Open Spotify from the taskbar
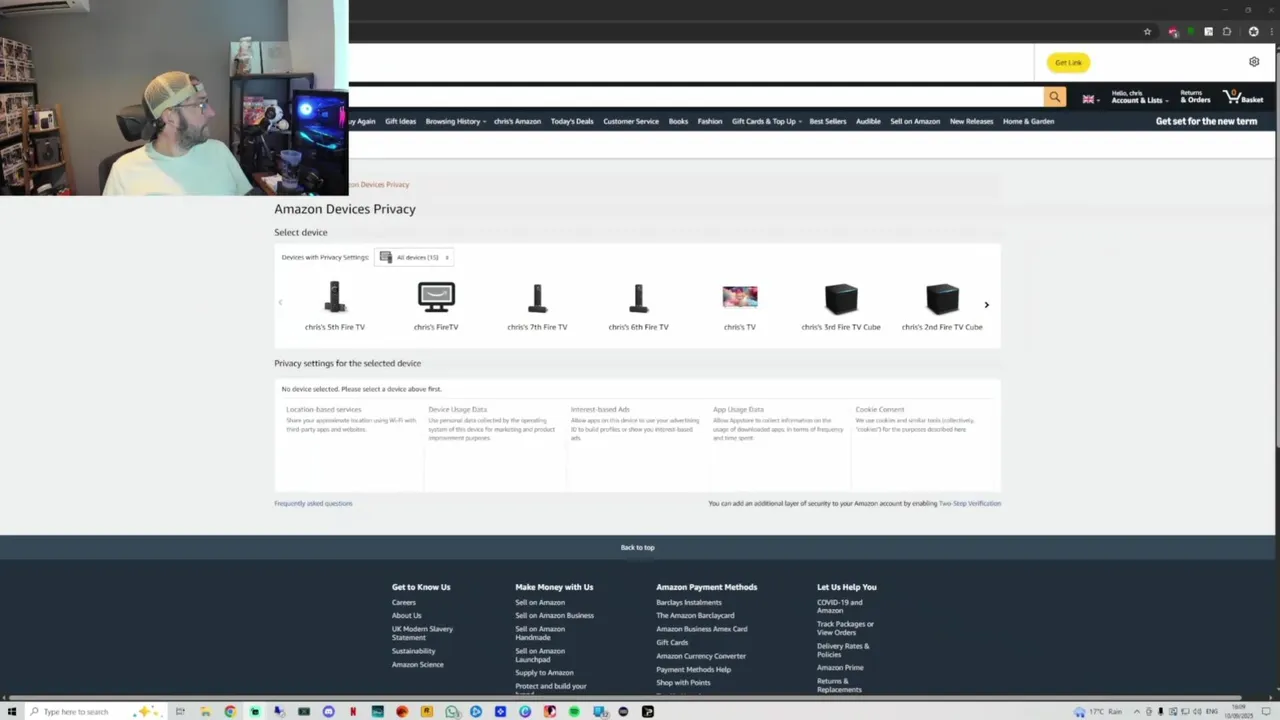The width and height of the screenshot is (1280, 720). pyautogui.click(x=574, y=712)
